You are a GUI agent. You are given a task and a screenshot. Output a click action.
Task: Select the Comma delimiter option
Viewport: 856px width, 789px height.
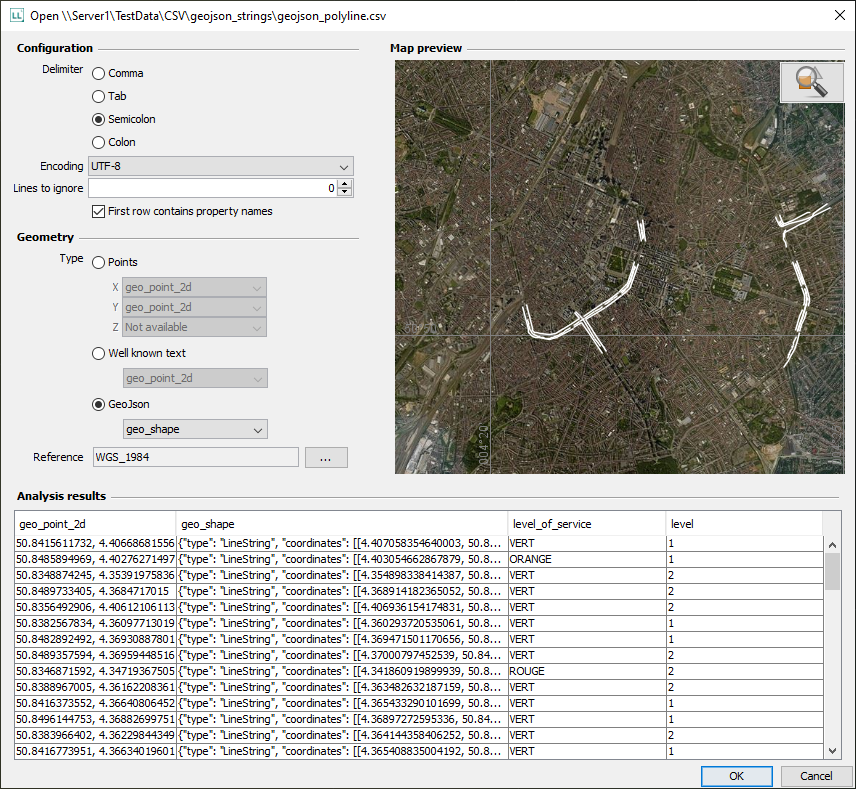click(x=117, y=73)
